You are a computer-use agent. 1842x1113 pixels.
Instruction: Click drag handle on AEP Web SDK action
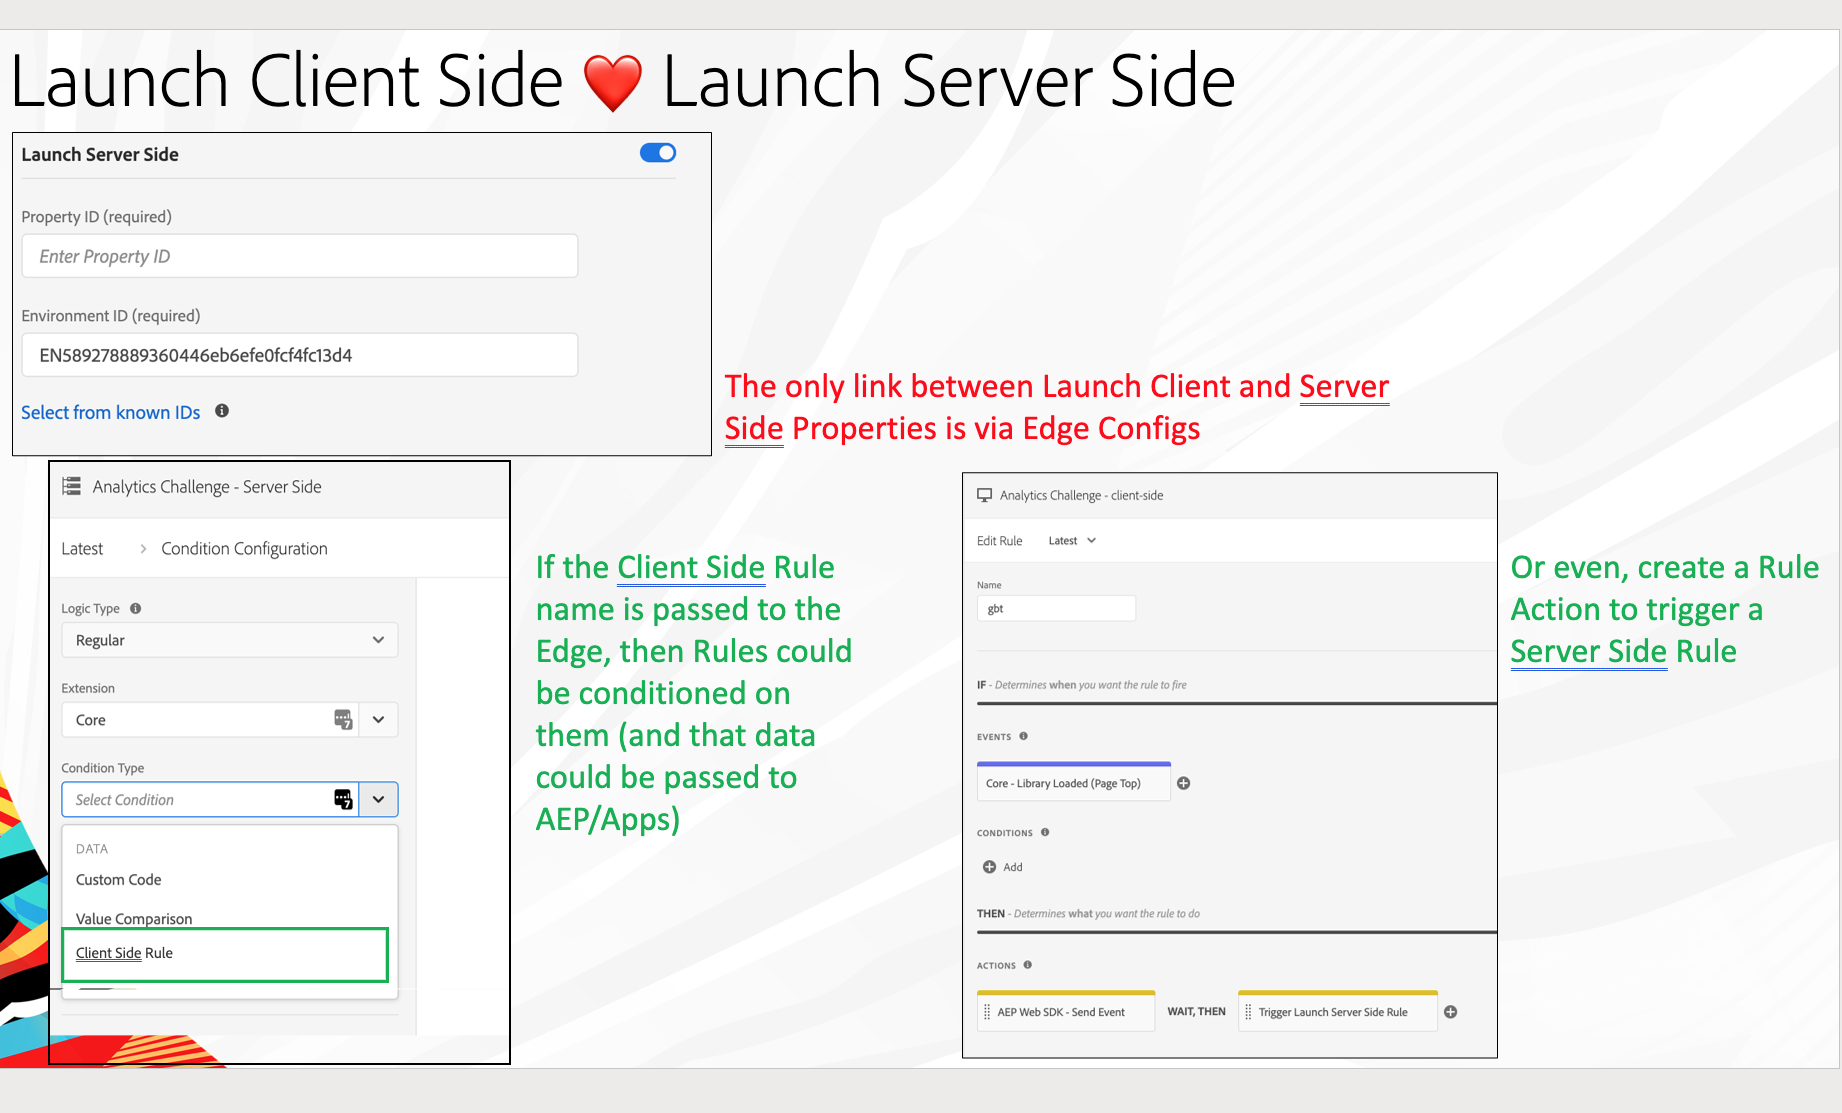(987, 1012)
